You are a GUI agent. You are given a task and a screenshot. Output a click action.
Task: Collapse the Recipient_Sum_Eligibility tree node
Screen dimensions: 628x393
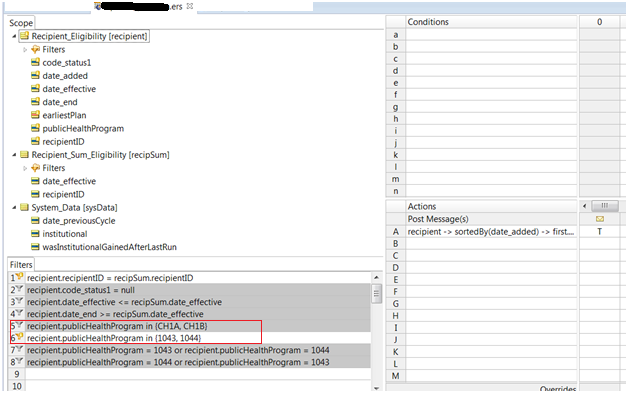pos(14,155)
